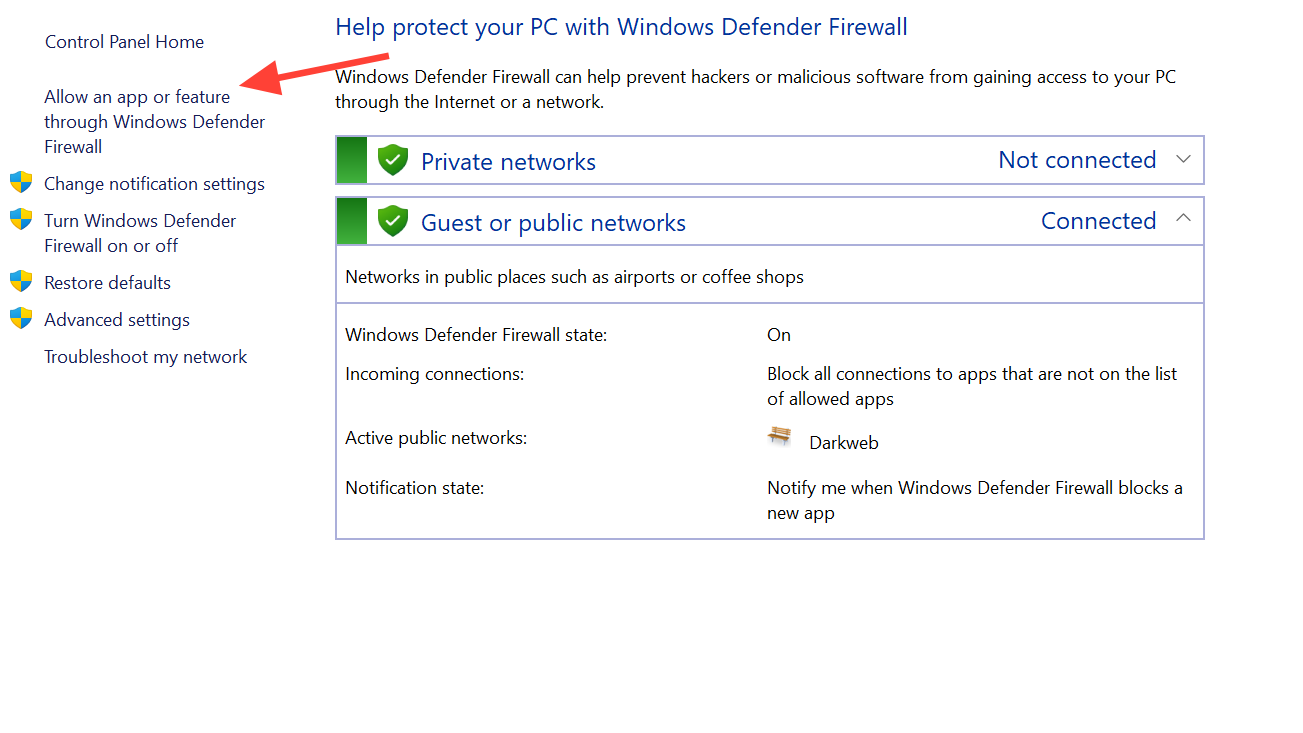Image resolution: width=1303 pixels, height=733 pixels.
Task: Open Change notification settings
Action: 154,184
